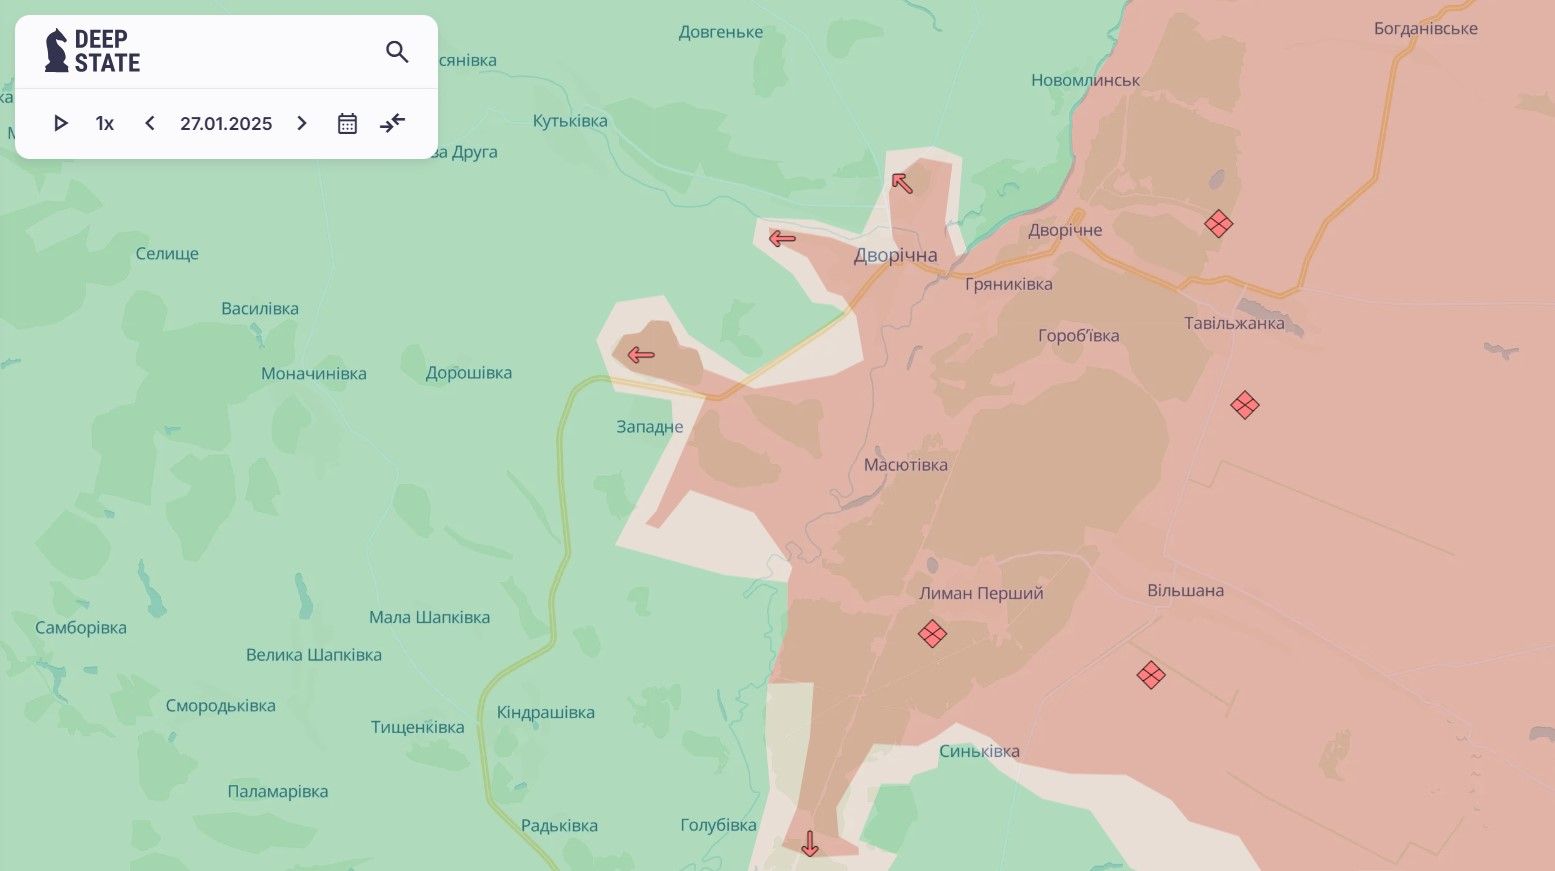Click the compare maps arrows icon

[x=393, y=123]
